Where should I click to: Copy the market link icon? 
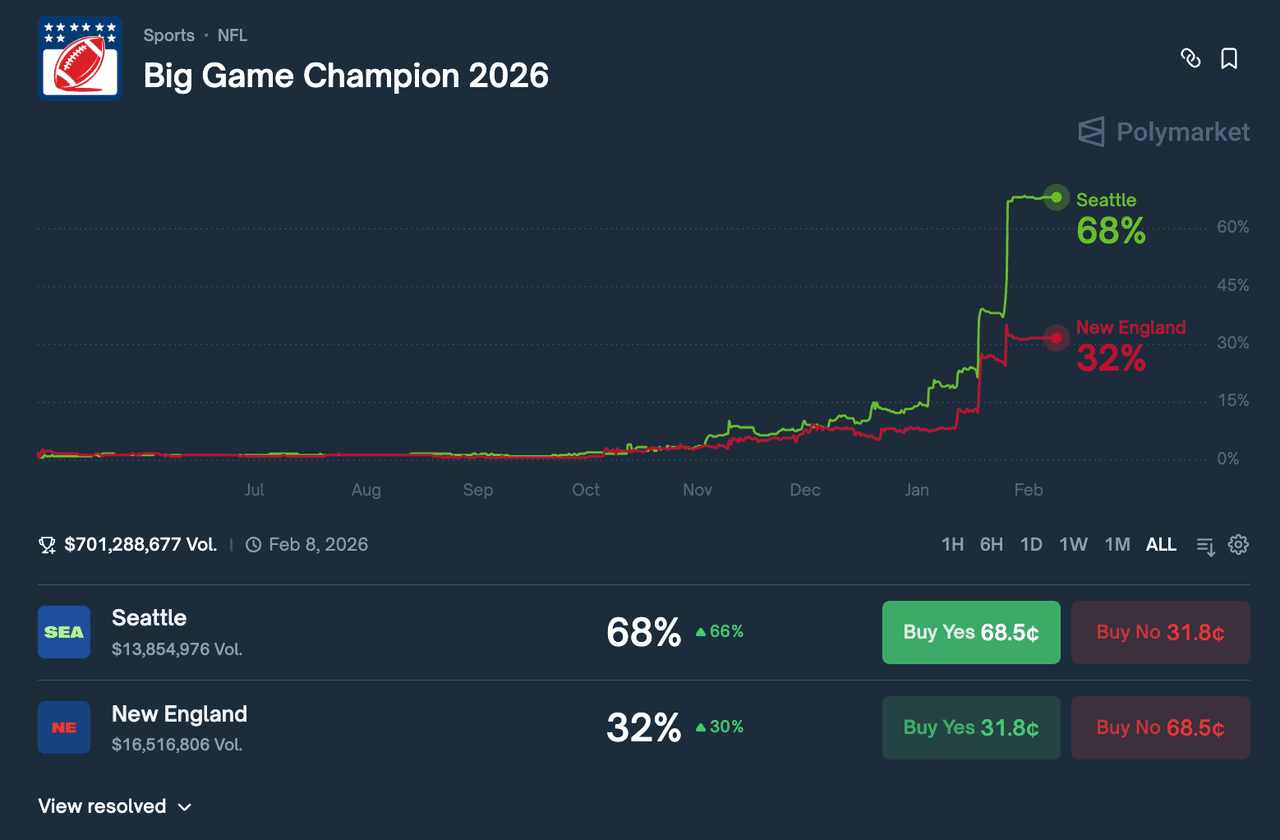pos(1190,59)
